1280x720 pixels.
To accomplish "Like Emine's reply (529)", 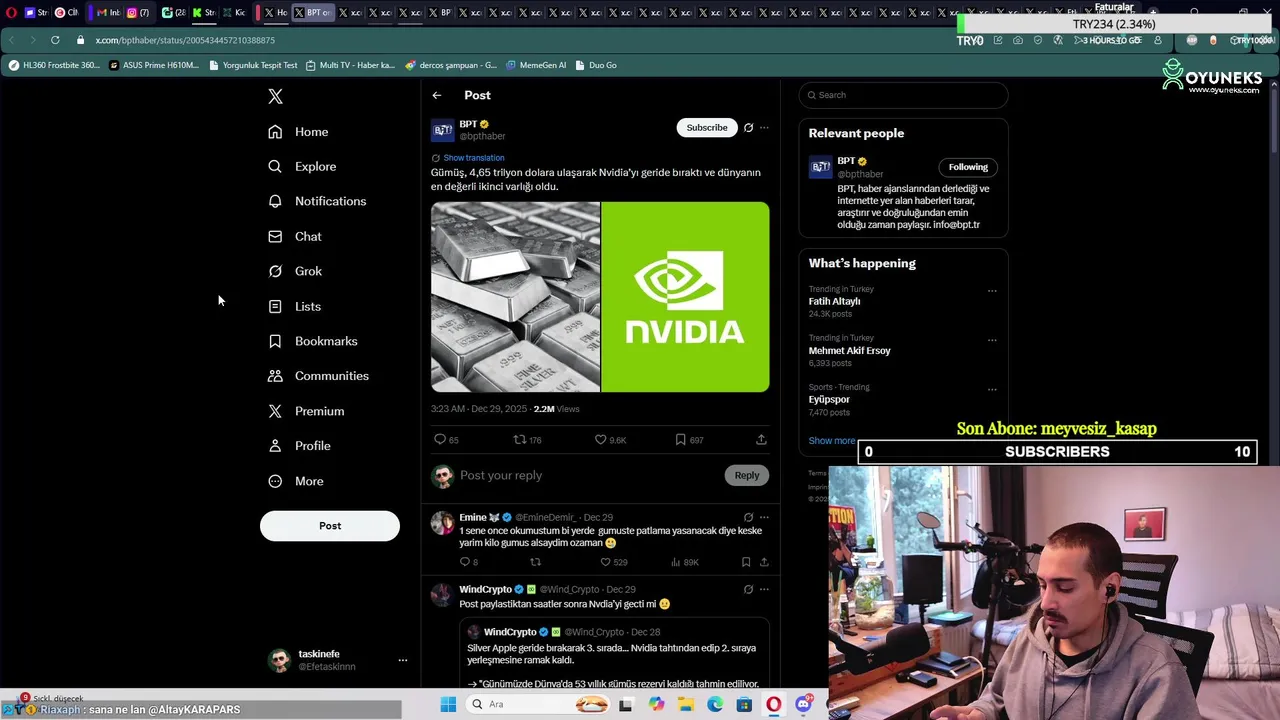I will coord(613,563).
